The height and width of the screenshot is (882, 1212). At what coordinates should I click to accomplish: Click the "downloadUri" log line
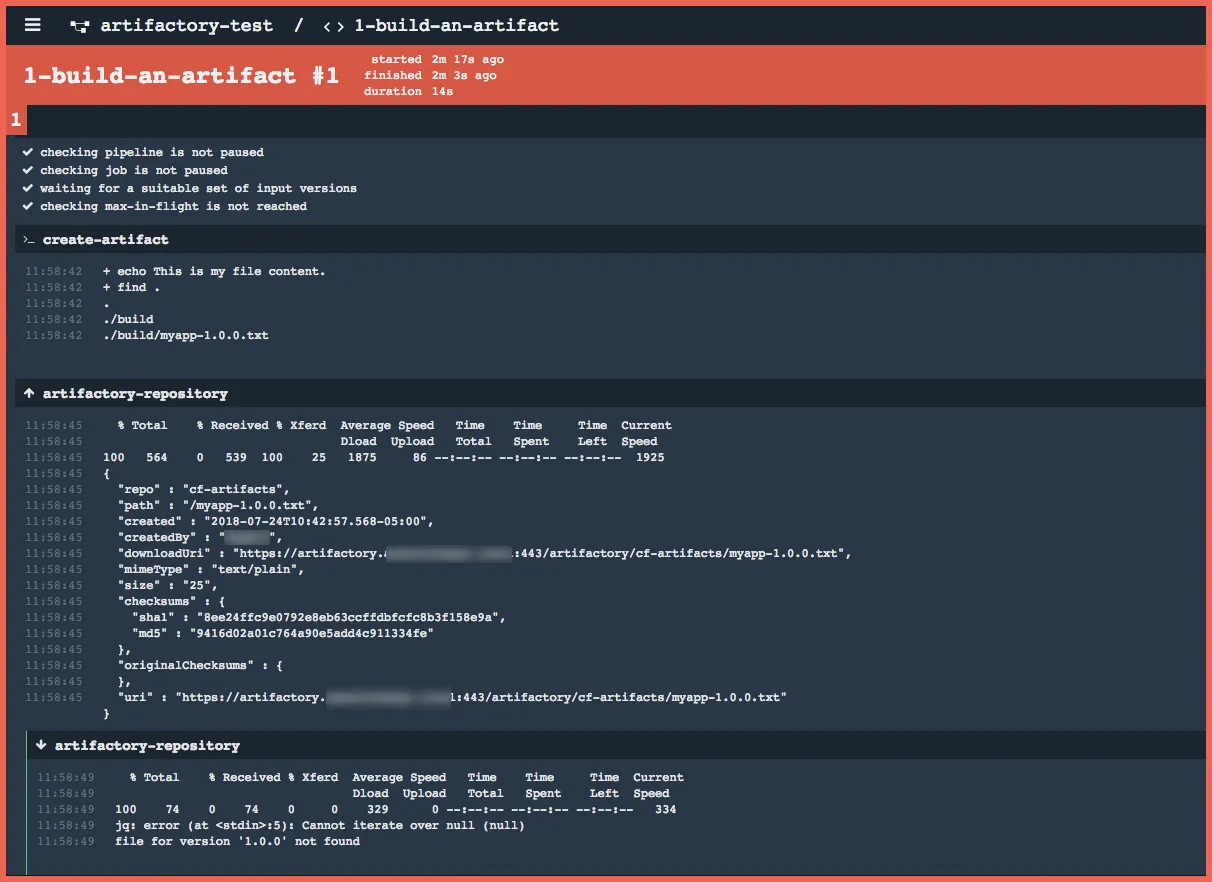484,554
